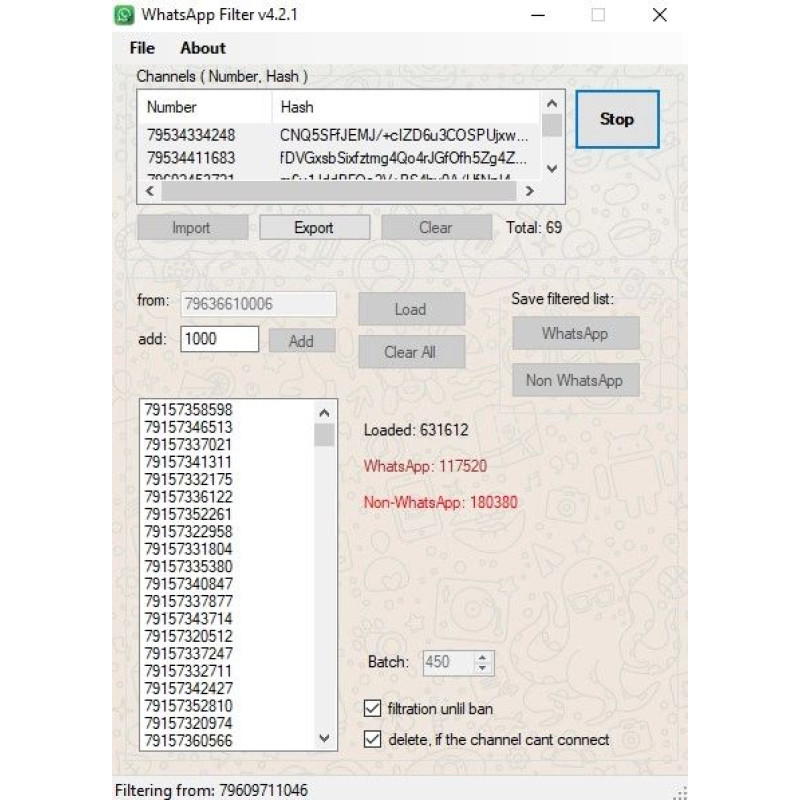Click the Export button
This screenshot has width=800, height=800.
[x=314, y=227]
